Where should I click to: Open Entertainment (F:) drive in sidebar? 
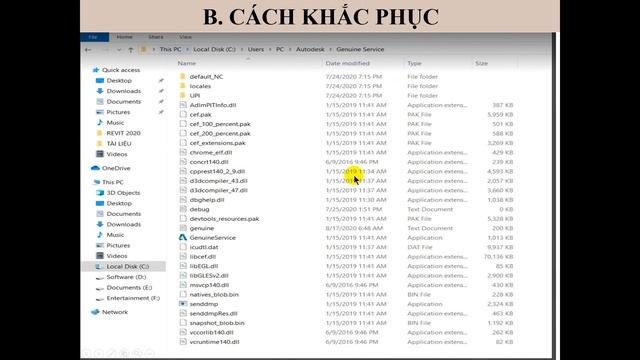(x=133, y=298)
